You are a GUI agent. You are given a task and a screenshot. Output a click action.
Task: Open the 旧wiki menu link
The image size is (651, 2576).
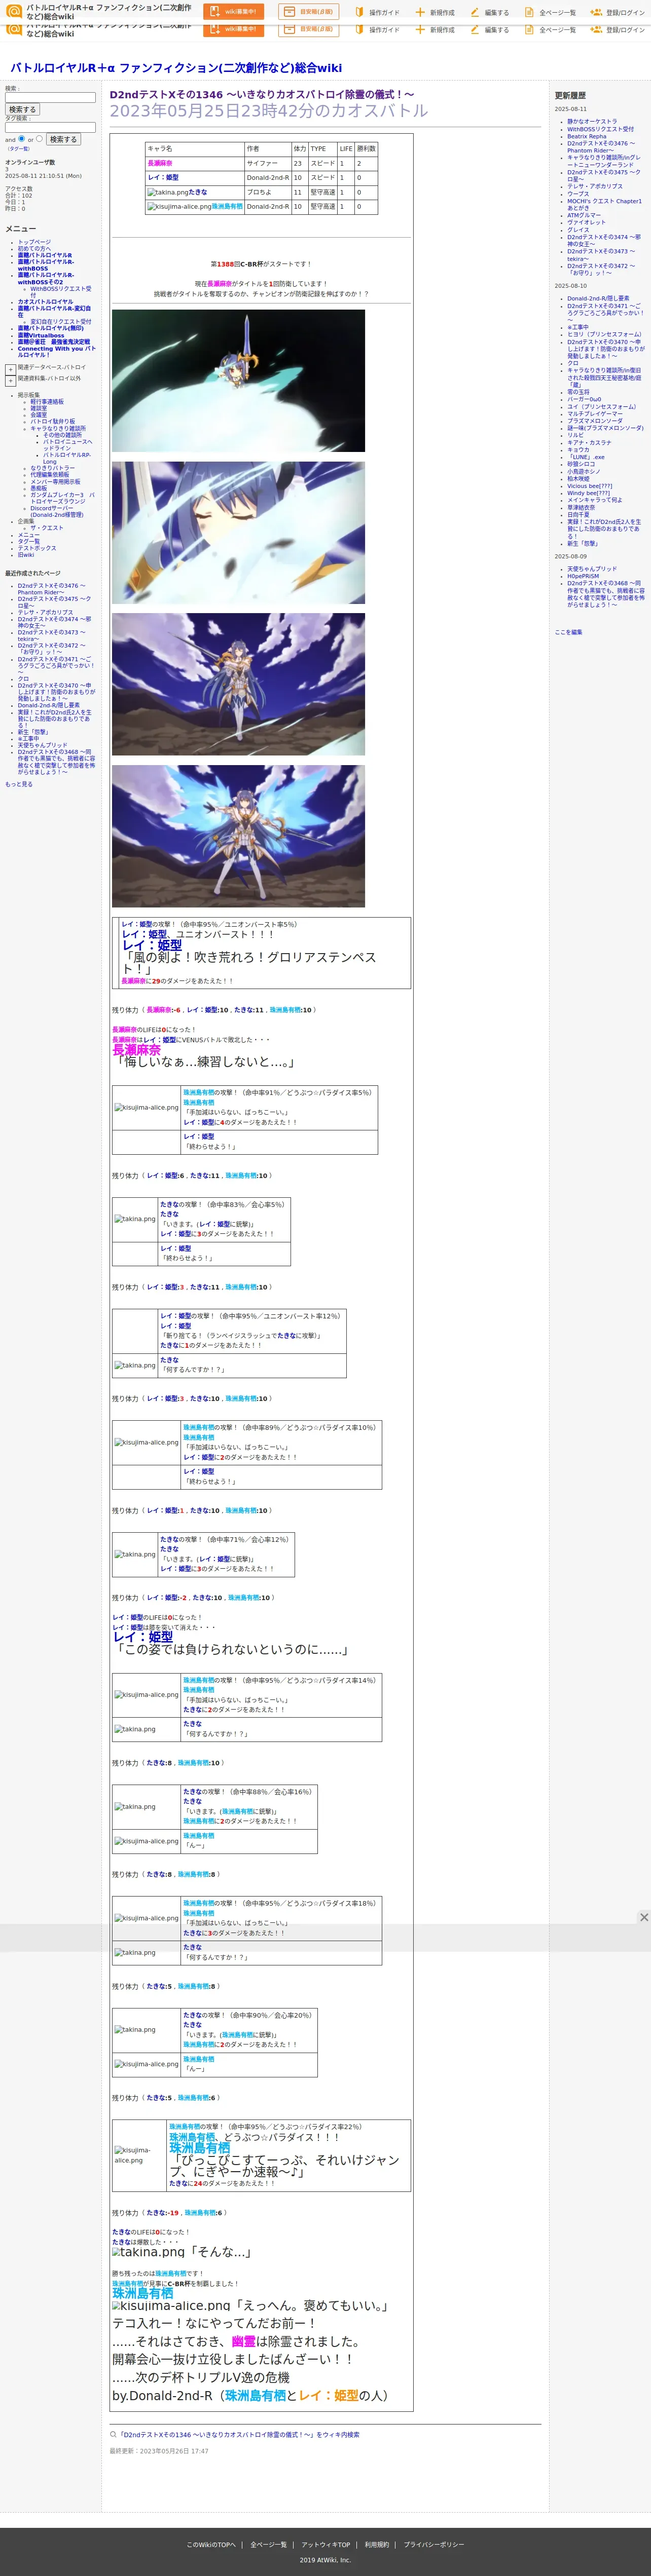pyautogui.click(x=25, y=555)
